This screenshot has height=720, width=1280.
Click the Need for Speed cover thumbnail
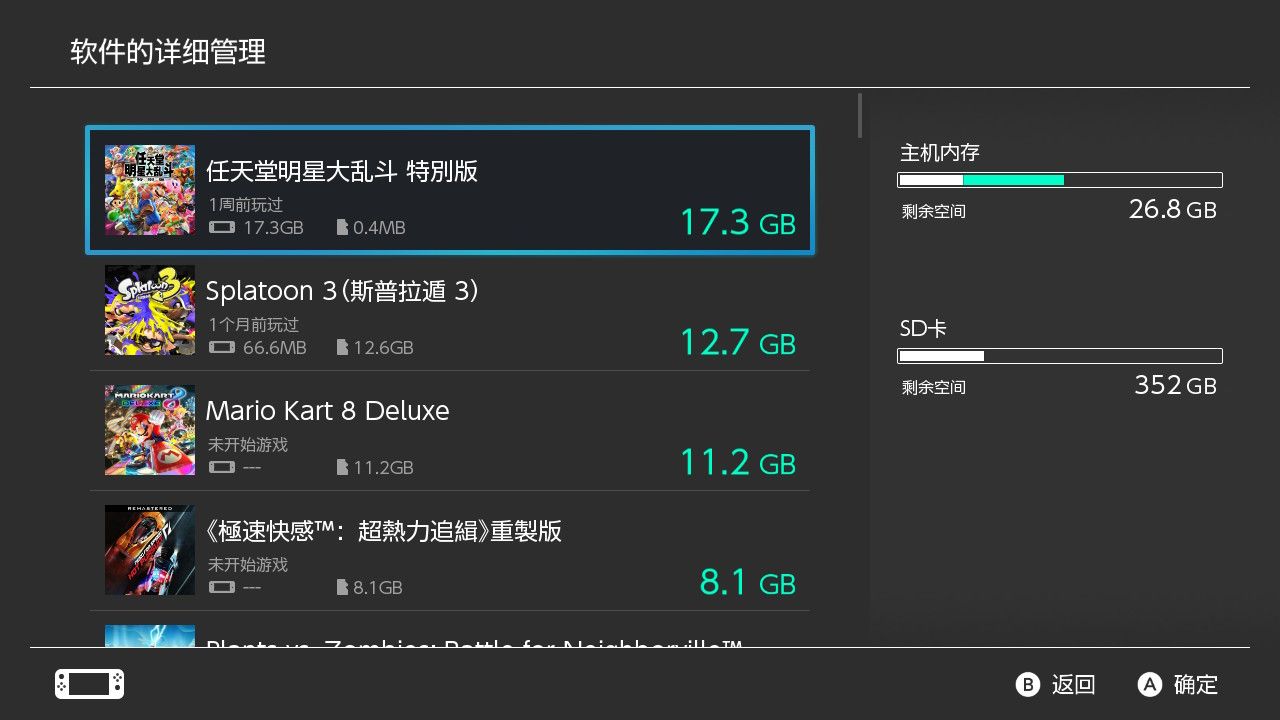click(150, 550)
